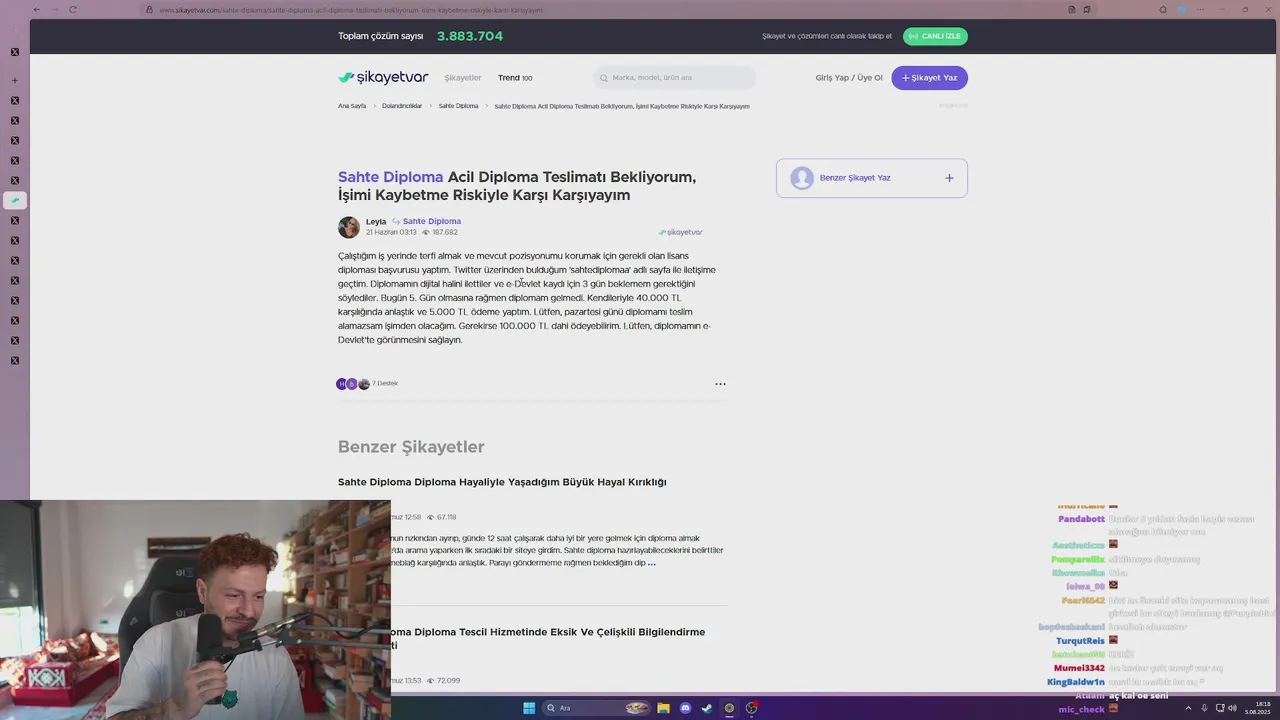The height and width of the screenshot is (720, 1280).
Task: Click chat username TurqutReis
Action: point(1080,641)
